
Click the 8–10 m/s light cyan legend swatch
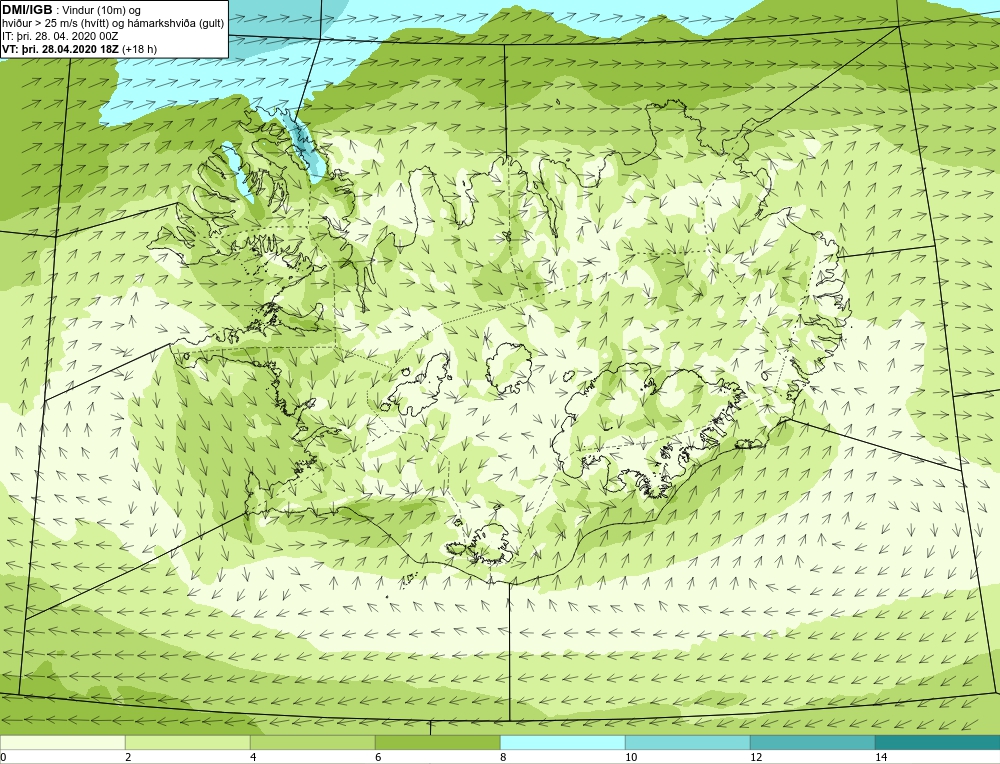click(562, 742)
